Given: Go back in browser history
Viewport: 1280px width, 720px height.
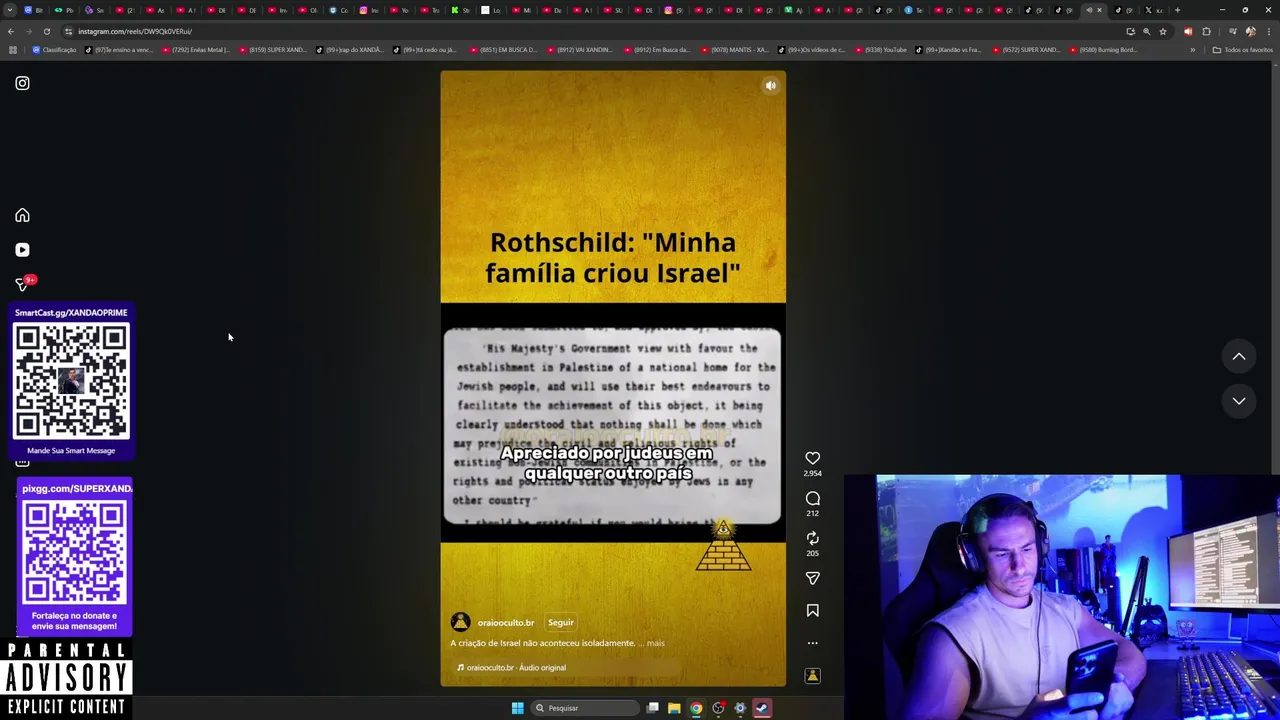Looking at the screenshot, I should click(11, 31).
